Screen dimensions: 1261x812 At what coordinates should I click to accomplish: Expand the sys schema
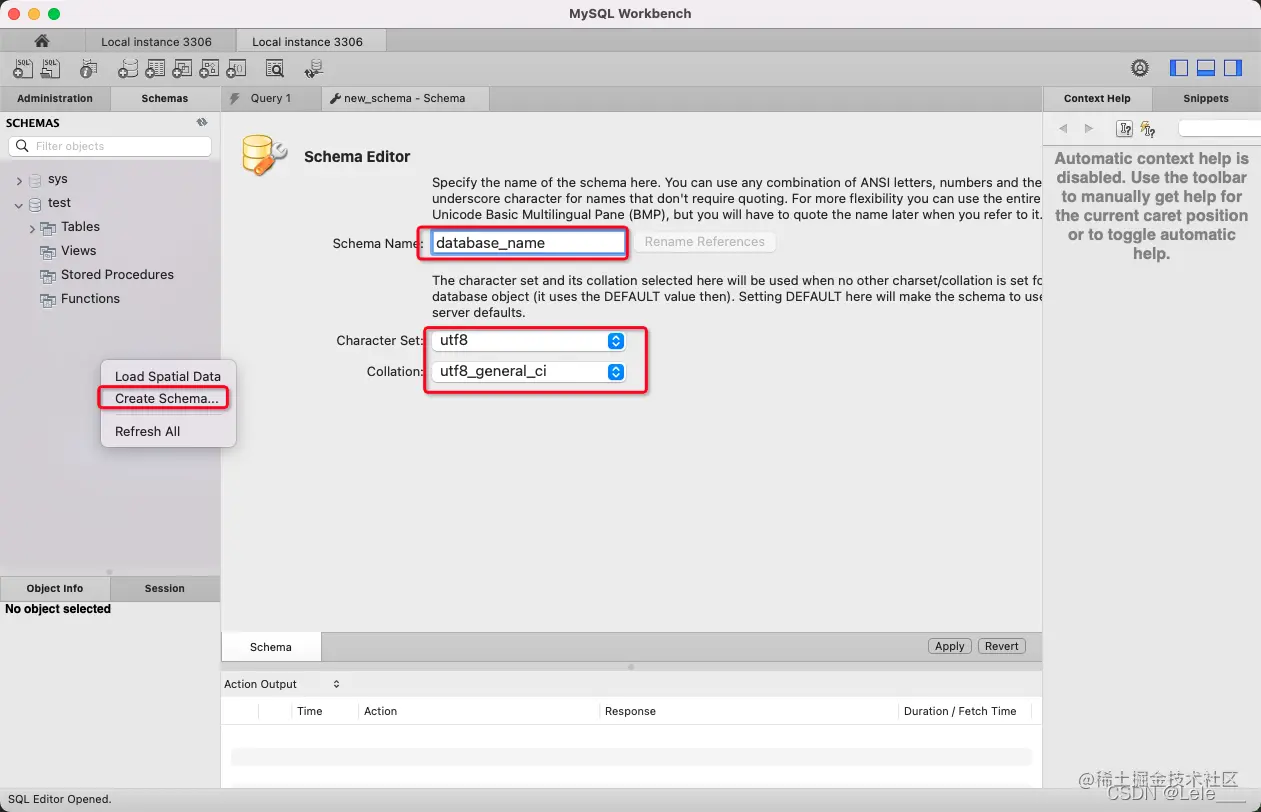[19, 180]
